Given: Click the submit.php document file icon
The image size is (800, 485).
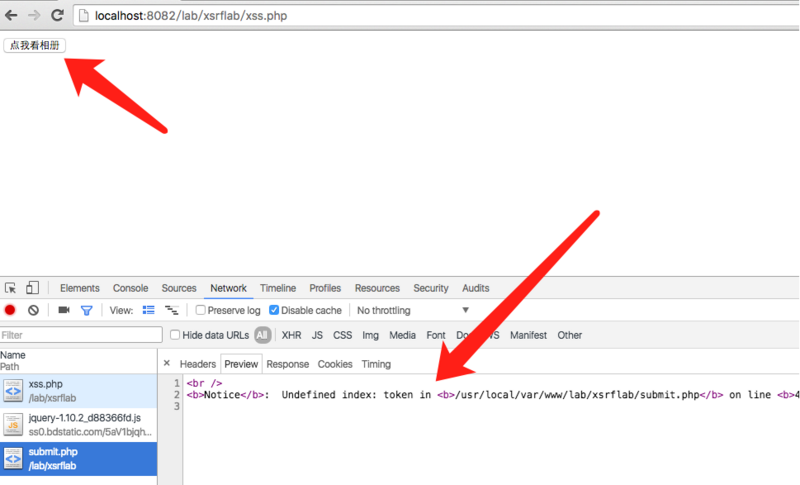Looking at the screenshot, I should coord(13,459).
